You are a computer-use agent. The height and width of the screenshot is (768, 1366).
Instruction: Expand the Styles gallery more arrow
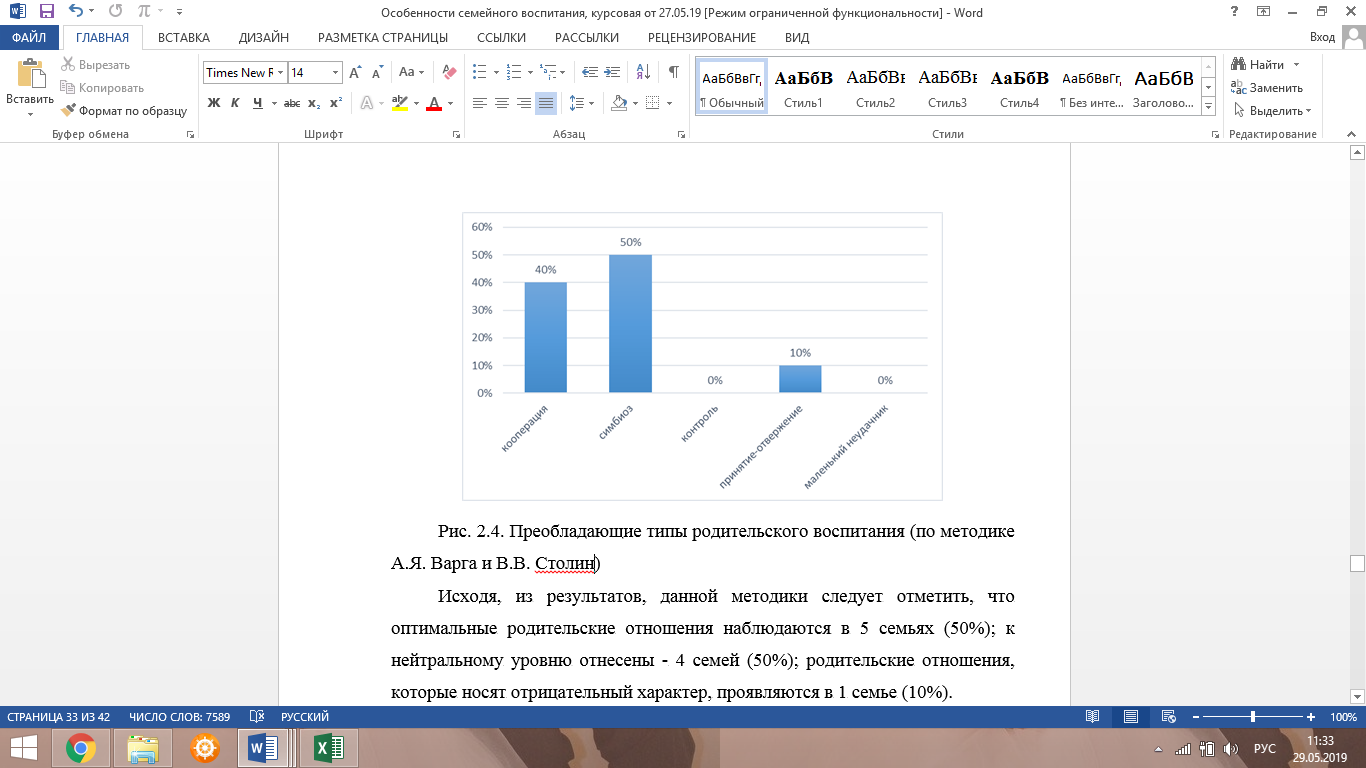1208,106
